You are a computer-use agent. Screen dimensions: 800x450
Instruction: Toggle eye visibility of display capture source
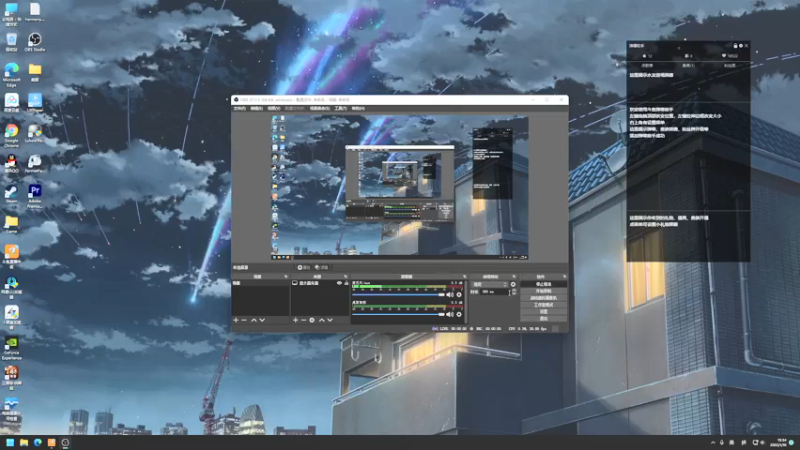pos(339,283)
